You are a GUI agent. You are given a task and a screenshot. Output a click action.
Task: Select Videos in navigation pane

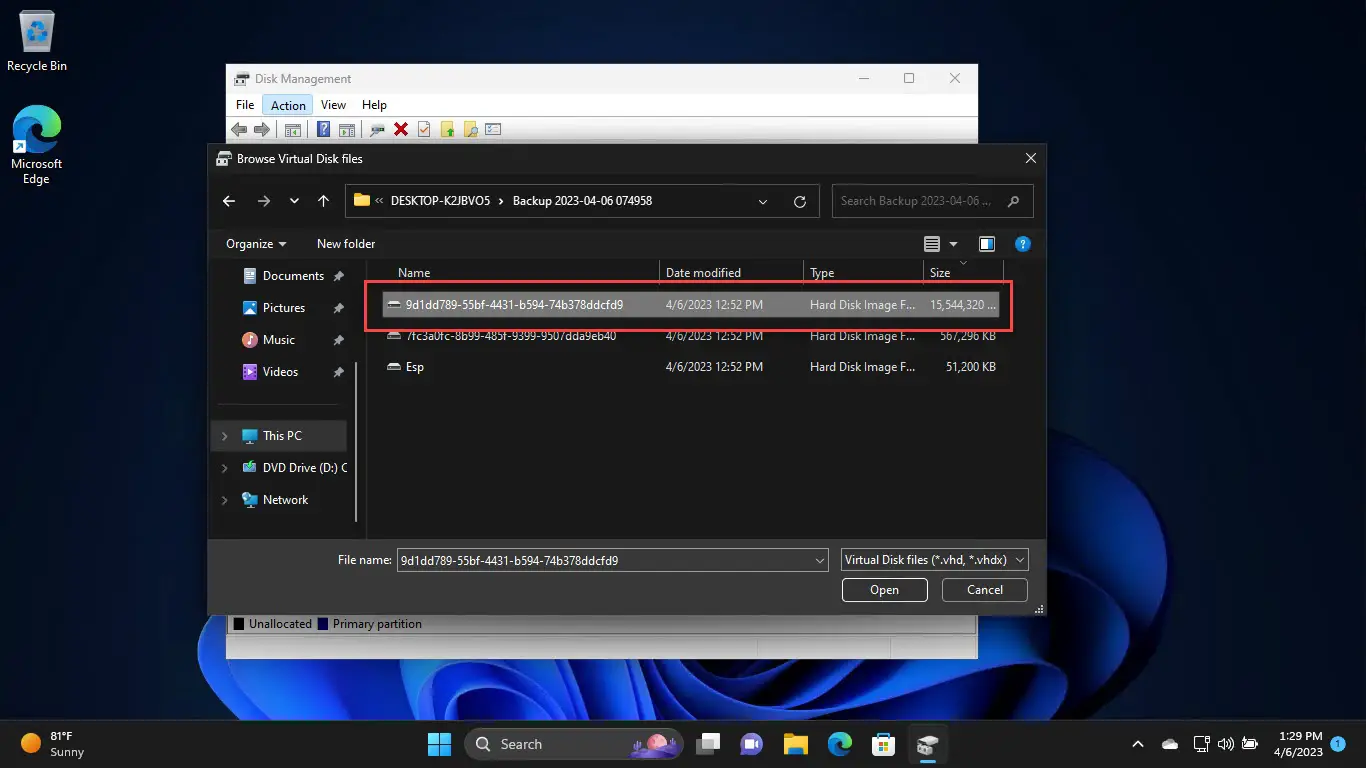280,372
